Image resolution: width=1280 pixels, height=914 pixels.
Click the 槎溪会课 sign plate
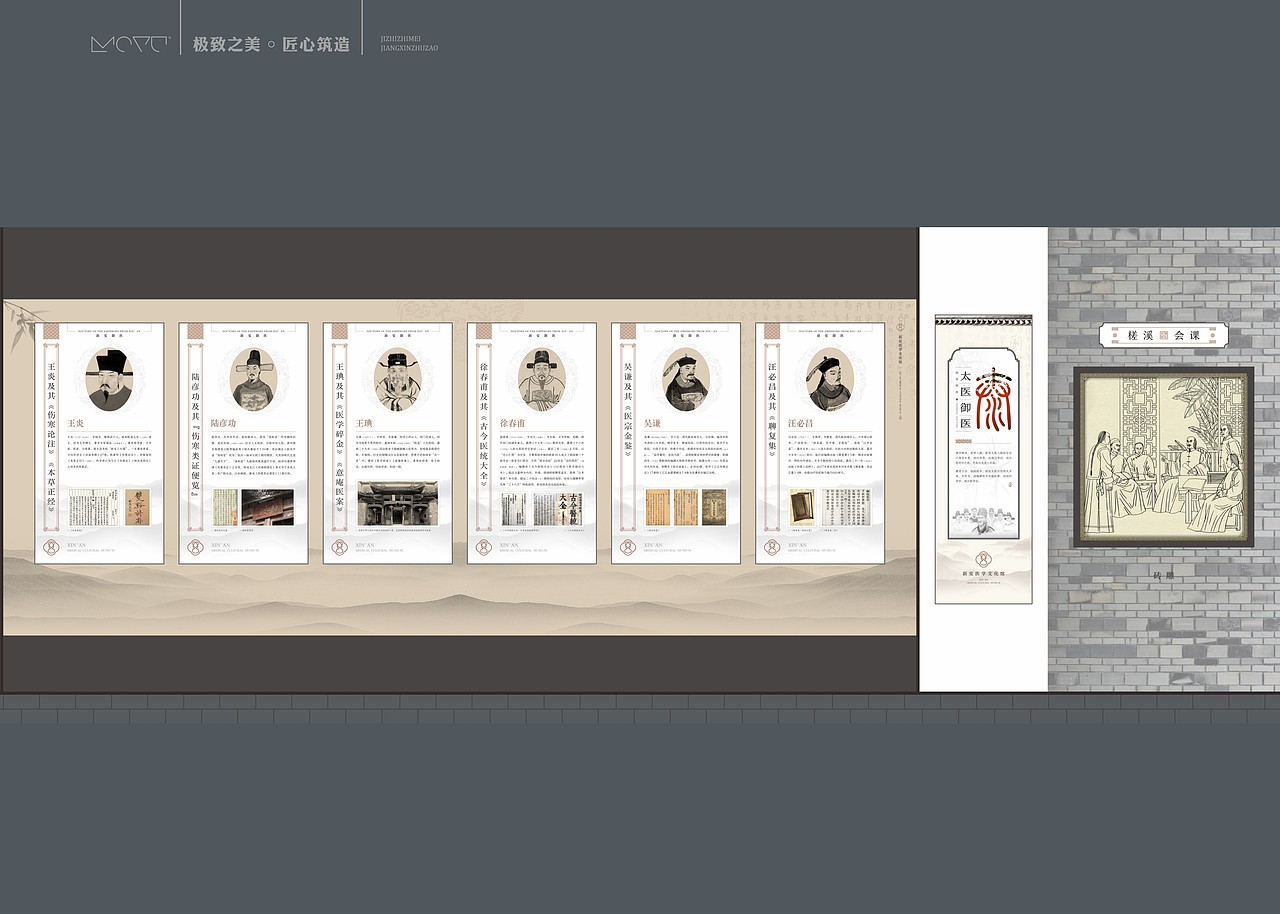(x=1164, y=335)
